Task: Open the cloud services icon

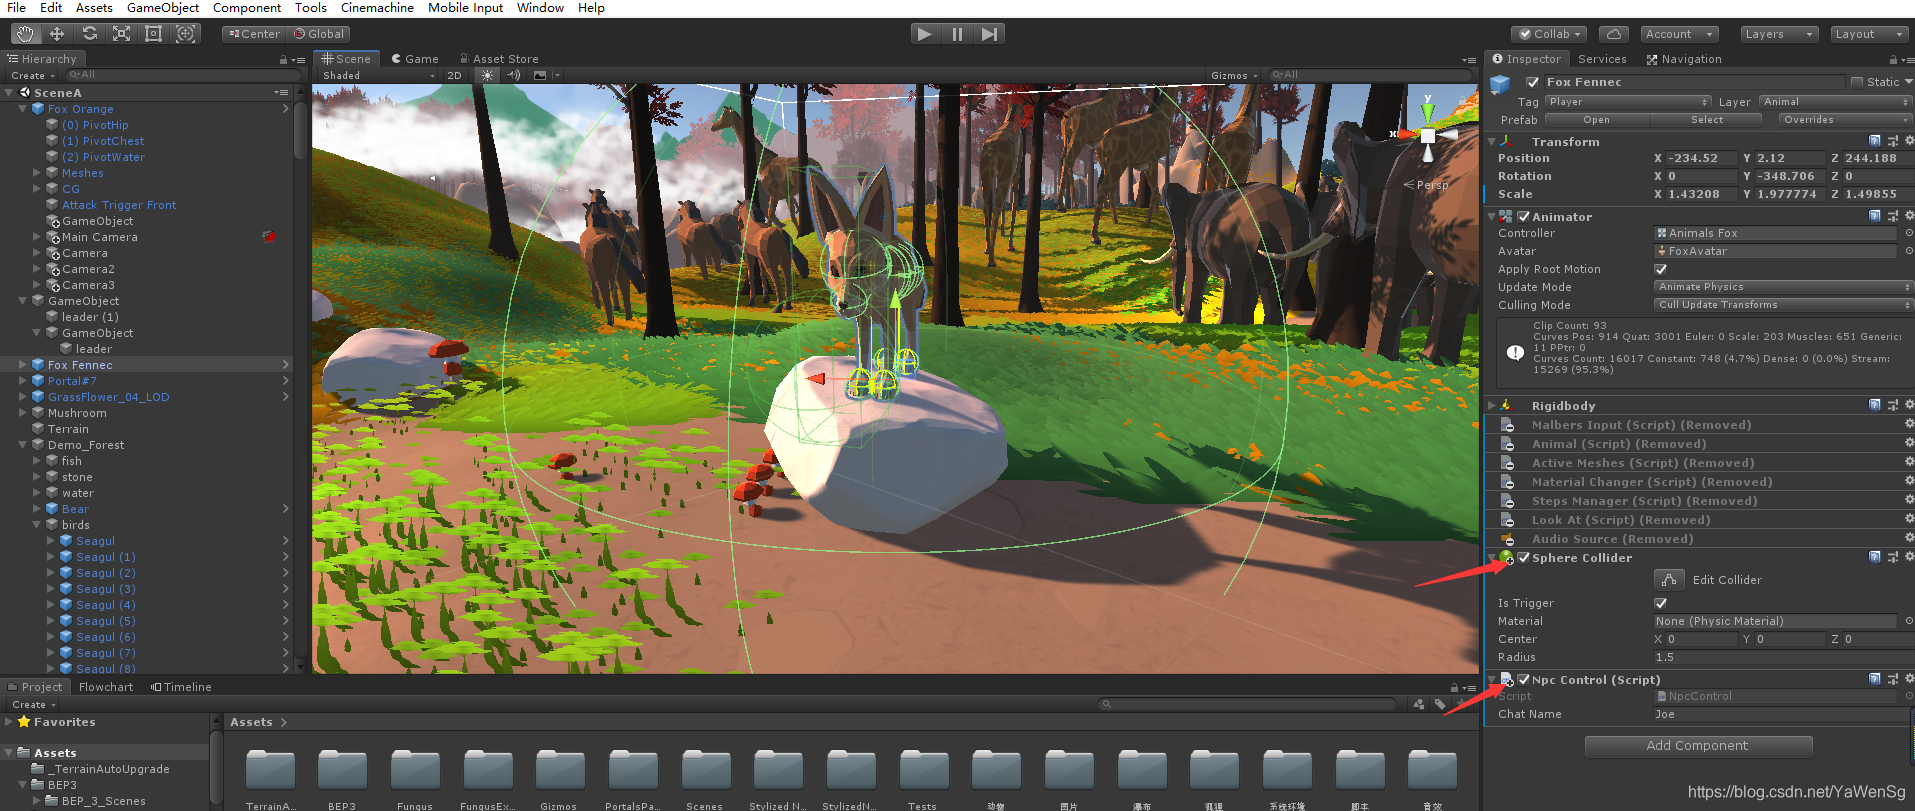Action: [x=1614, y=34]
